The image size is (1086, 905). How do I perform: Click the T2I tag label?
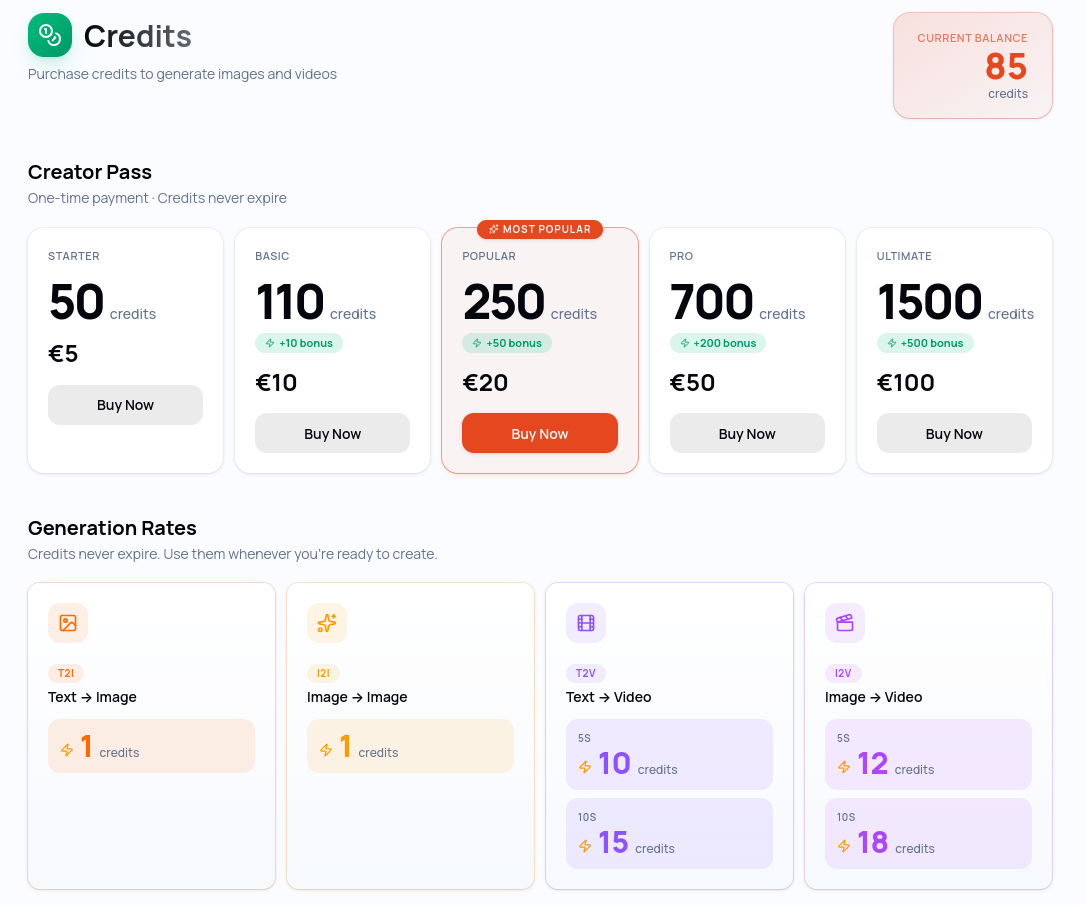point(66,673)
